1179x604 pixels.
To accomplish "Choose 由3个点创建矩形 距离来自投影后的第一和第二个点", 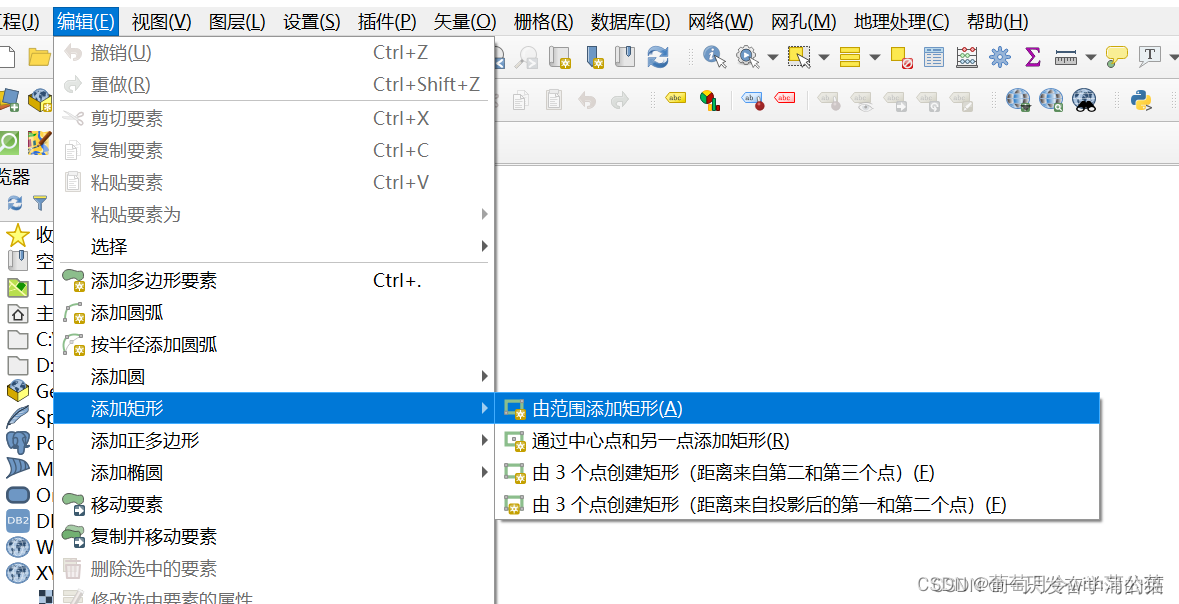I will click(x=797, y=504).
